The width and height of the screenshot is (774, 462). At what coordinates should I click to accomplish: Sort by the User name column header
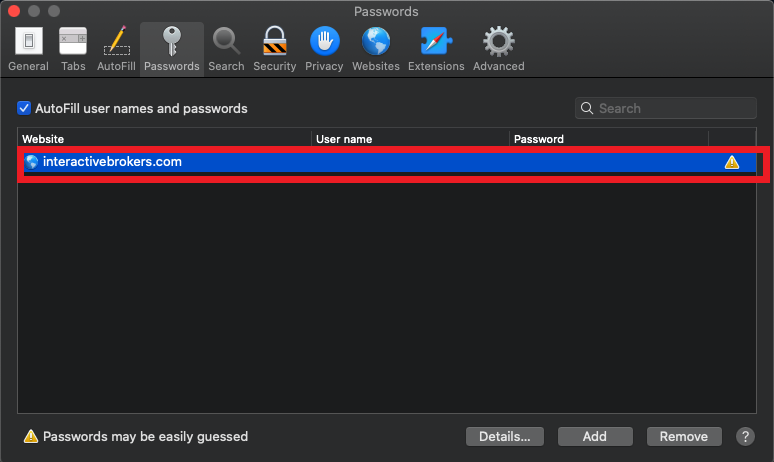[410, 139]
